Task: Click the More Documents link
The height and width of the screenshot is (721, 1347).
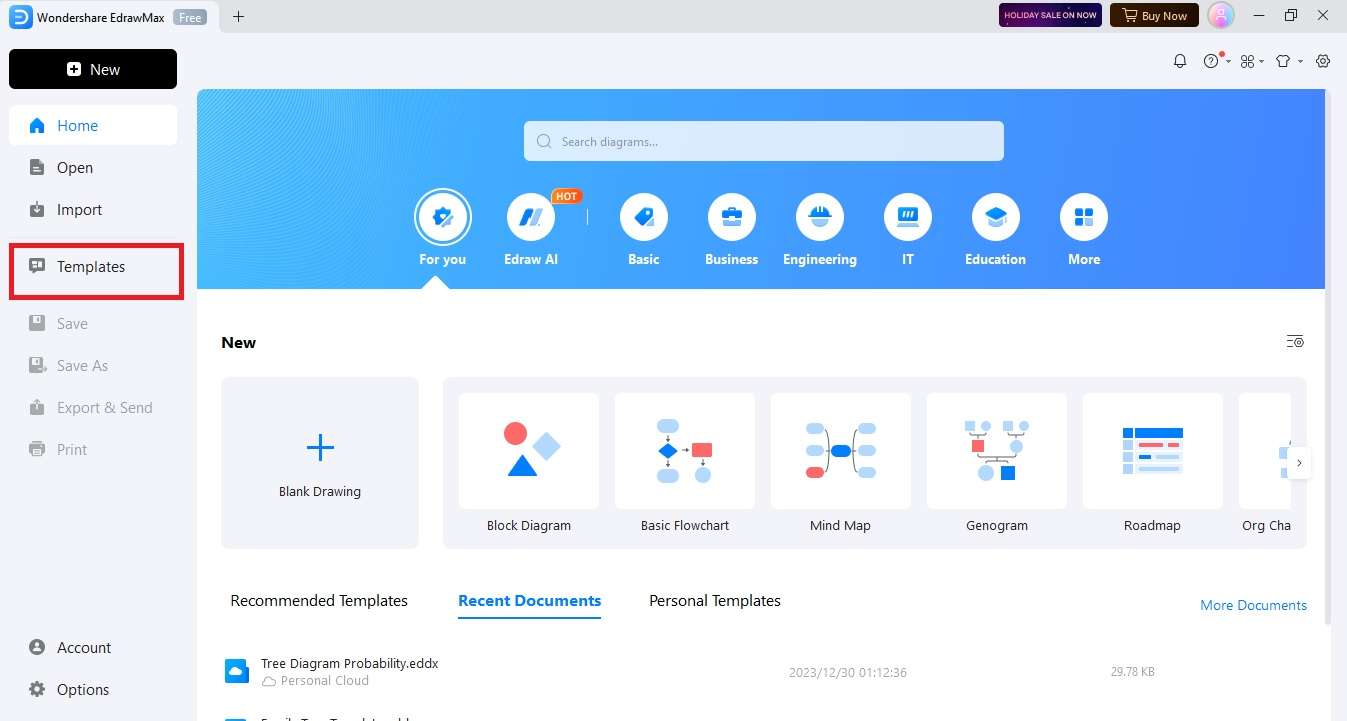Action: pyautogui.click(x=1253, y=605)
